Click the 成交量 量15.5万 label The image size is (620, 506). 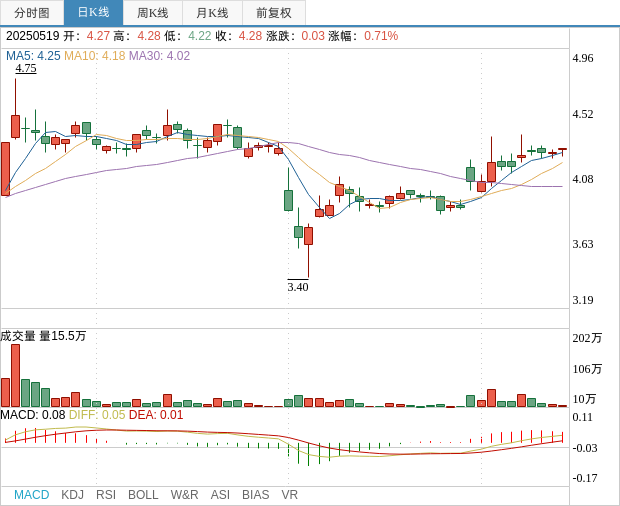pyautogui.click(x=43, y=336)
